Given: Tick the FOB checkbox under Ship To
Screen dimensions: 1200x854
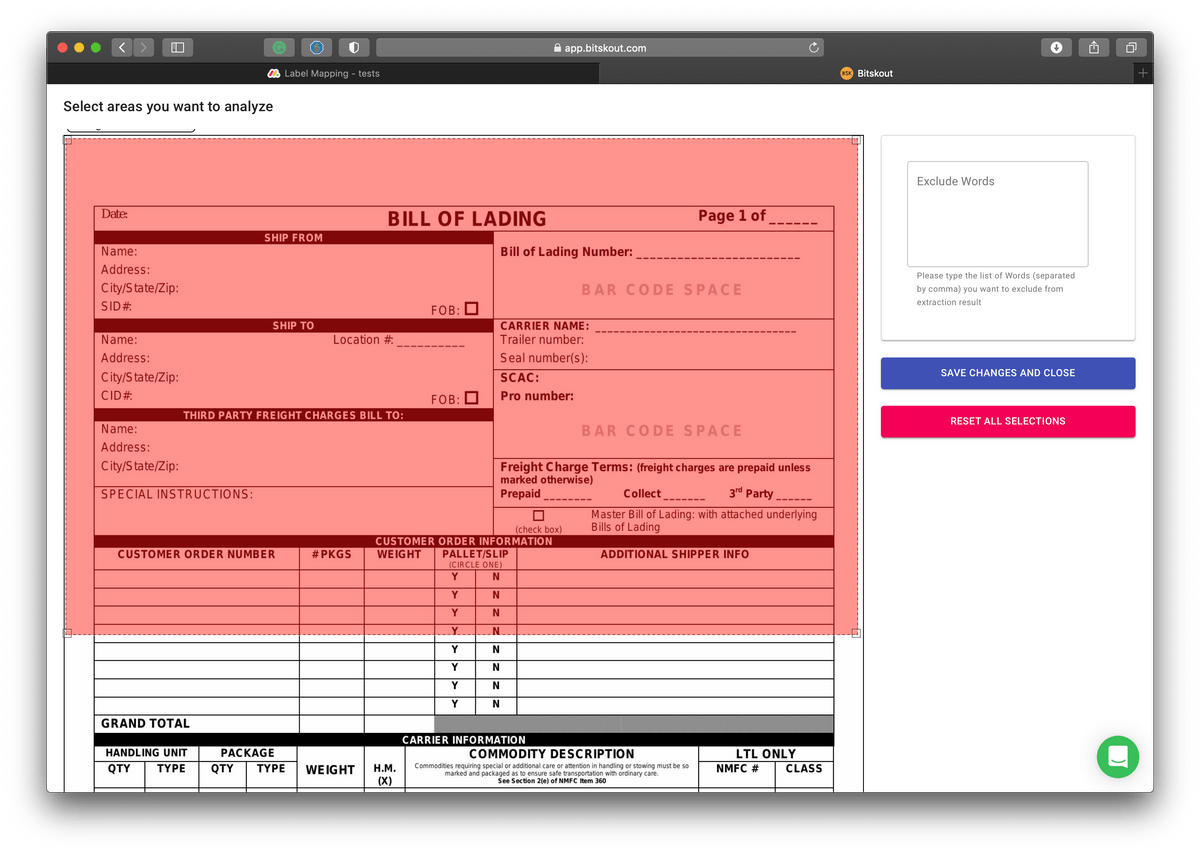Looking at the screenshot, I should coord(471,398).
